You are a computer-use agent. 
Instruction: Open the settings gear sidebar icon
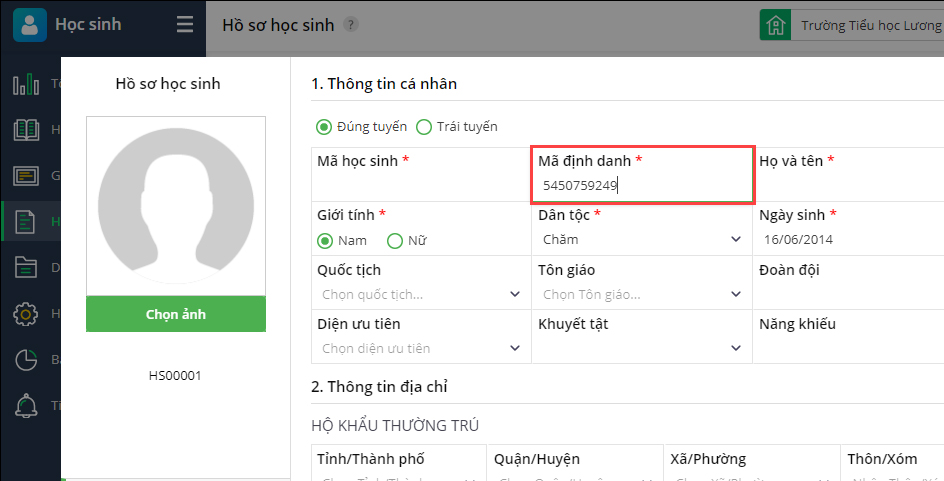[x=25, y=314]
